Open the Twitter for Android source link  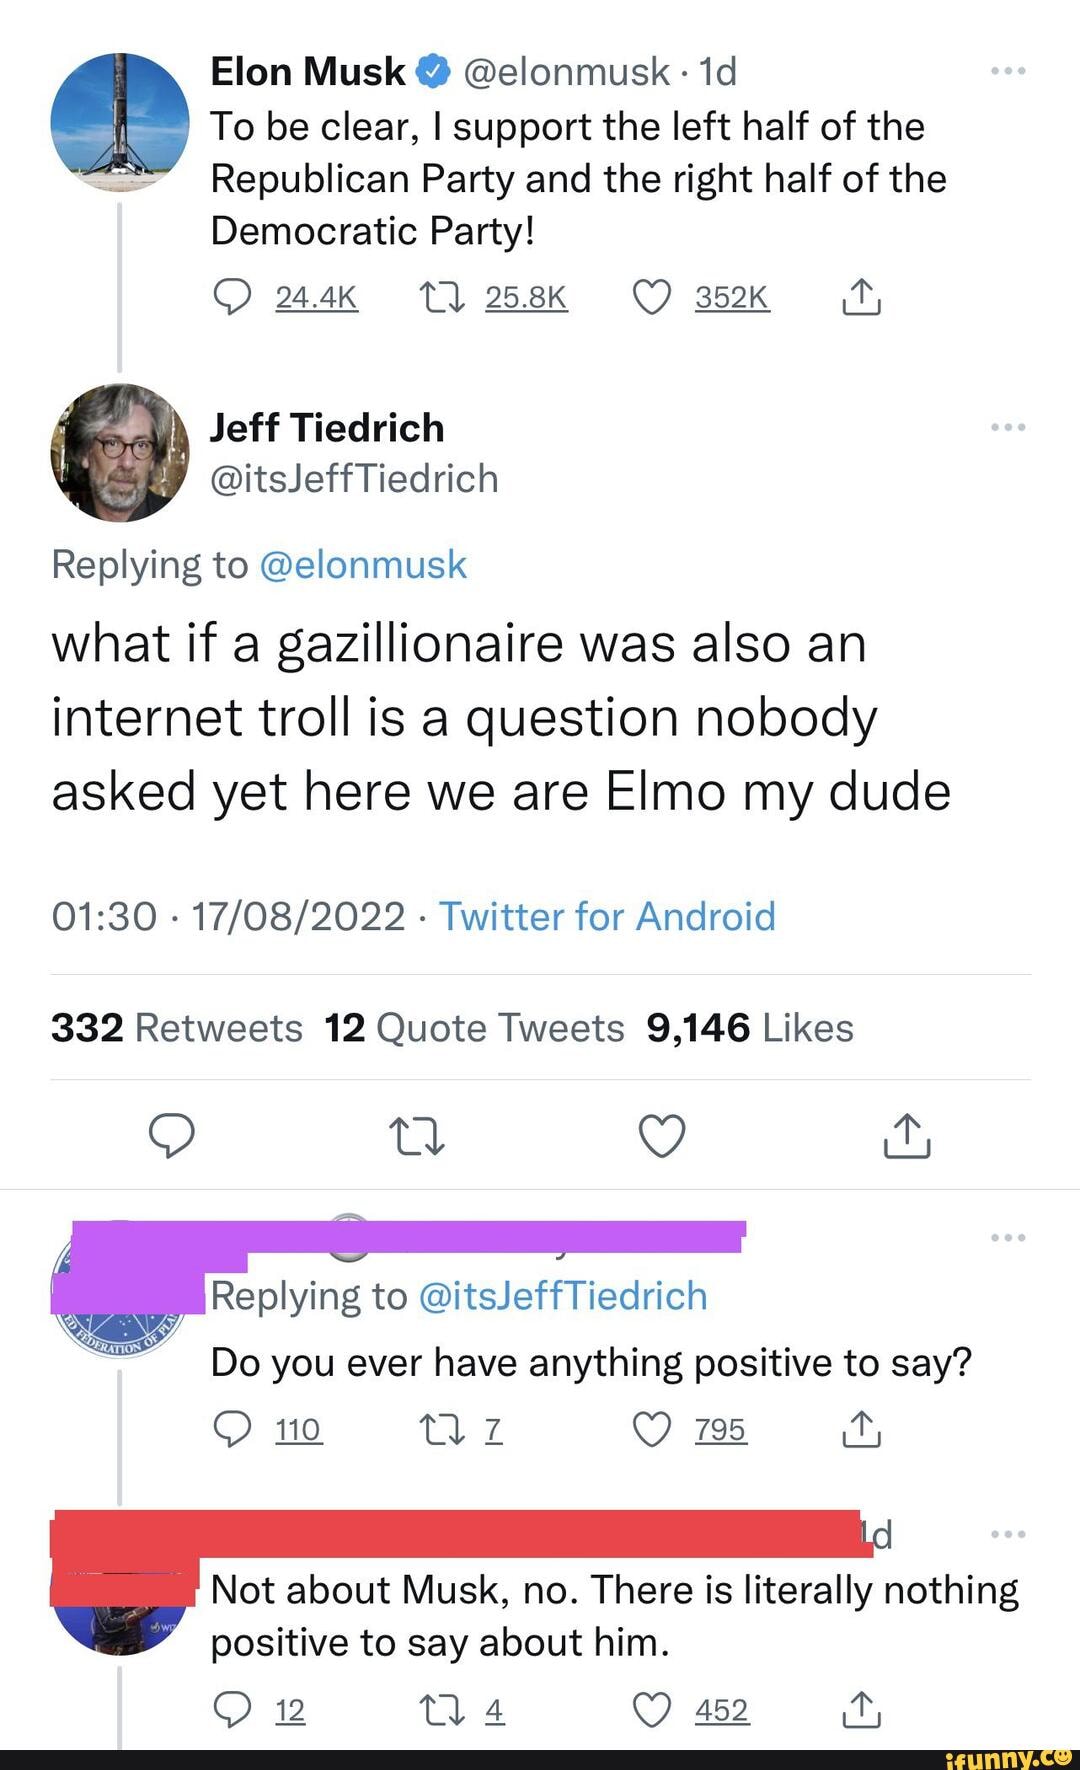(607, 916)
